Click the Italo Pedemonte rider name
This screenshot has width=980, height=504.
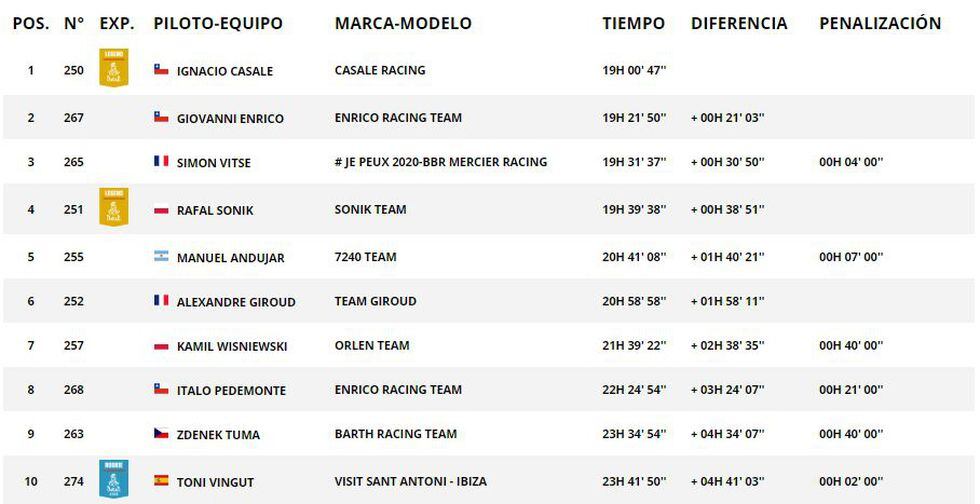point(231,390)
